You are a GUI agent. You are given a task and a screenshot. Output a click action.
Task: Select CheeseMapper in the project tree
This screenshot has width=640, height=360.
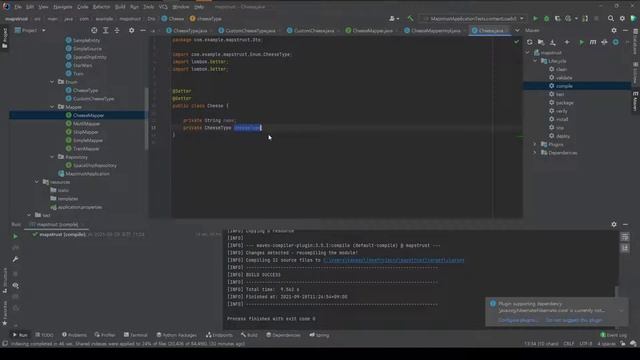(x=89, y=116)
